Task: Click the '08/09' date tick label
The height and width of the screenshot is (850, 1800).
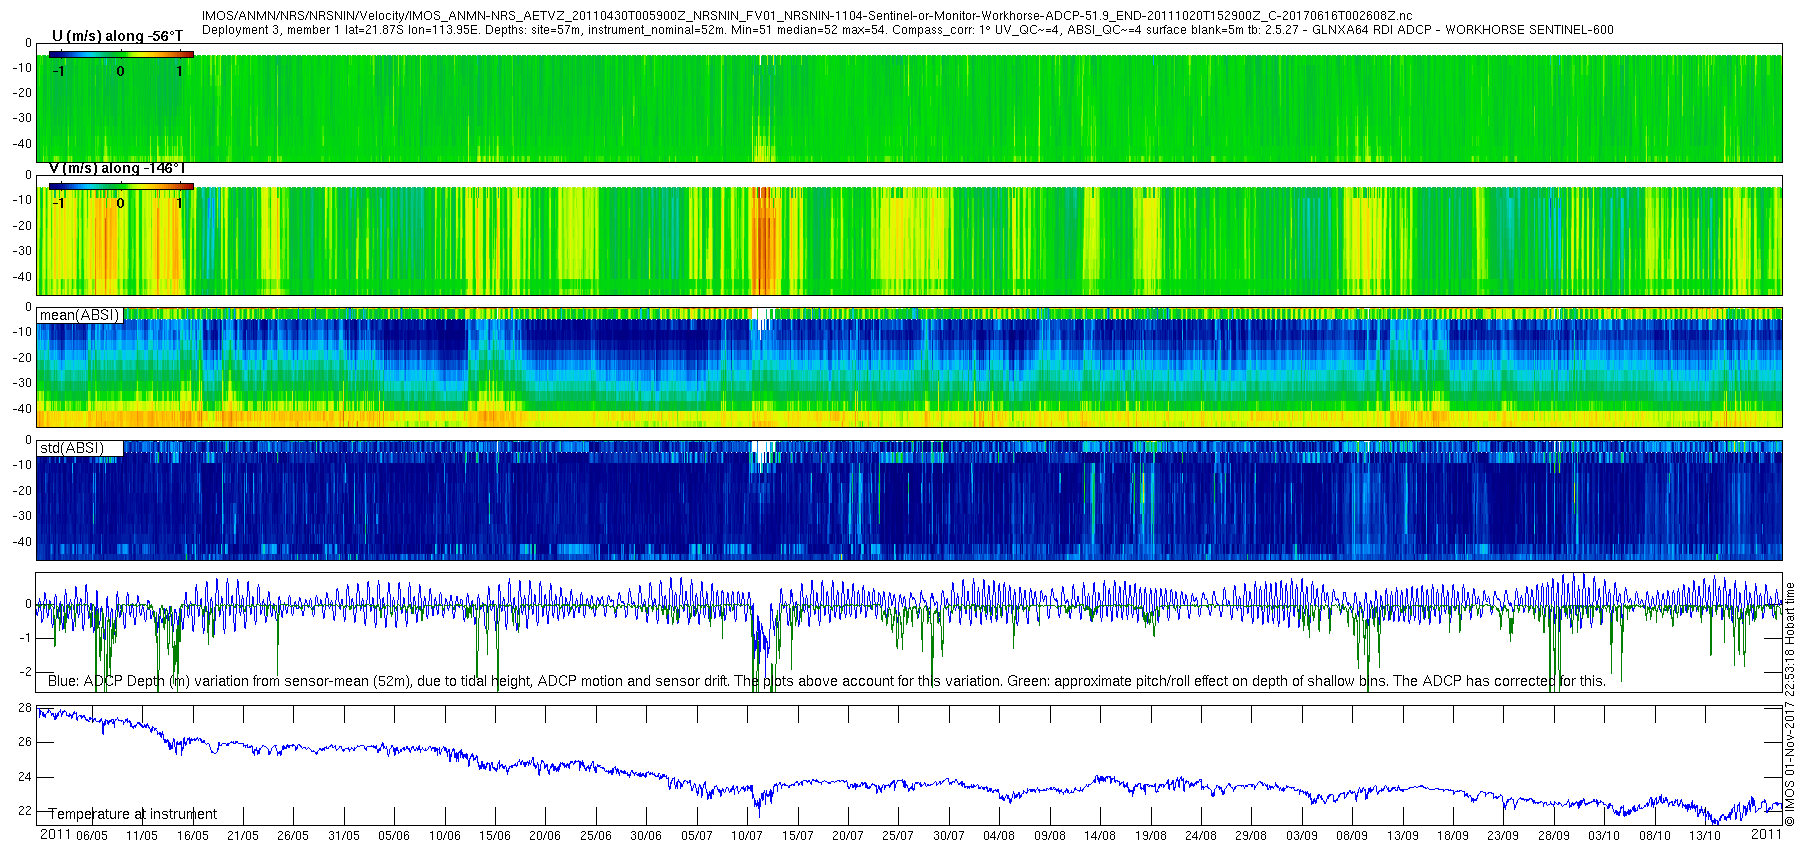Action: coord(1352,836)
